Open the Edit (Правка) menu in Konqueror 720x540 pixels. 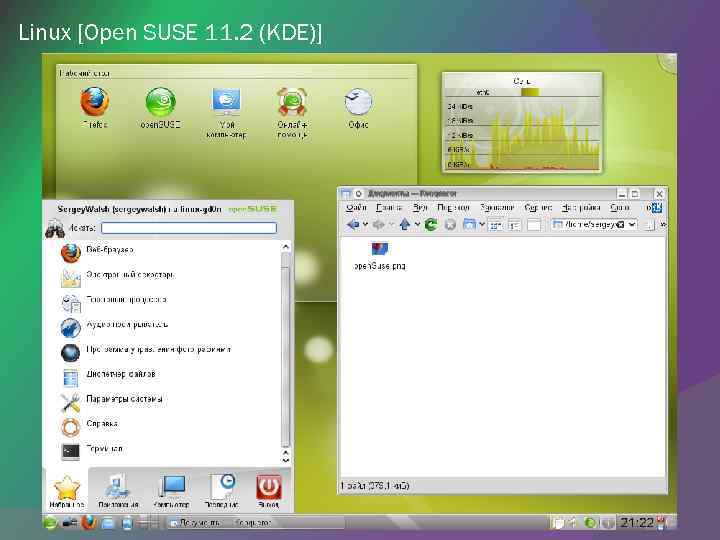pos(388,208)
